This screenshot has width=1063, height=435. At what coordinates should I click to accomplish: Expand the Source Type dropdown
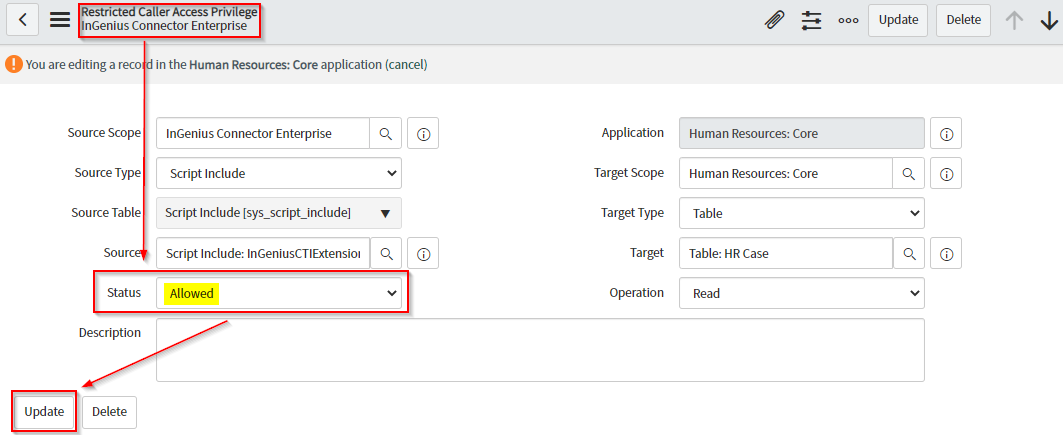279,173
